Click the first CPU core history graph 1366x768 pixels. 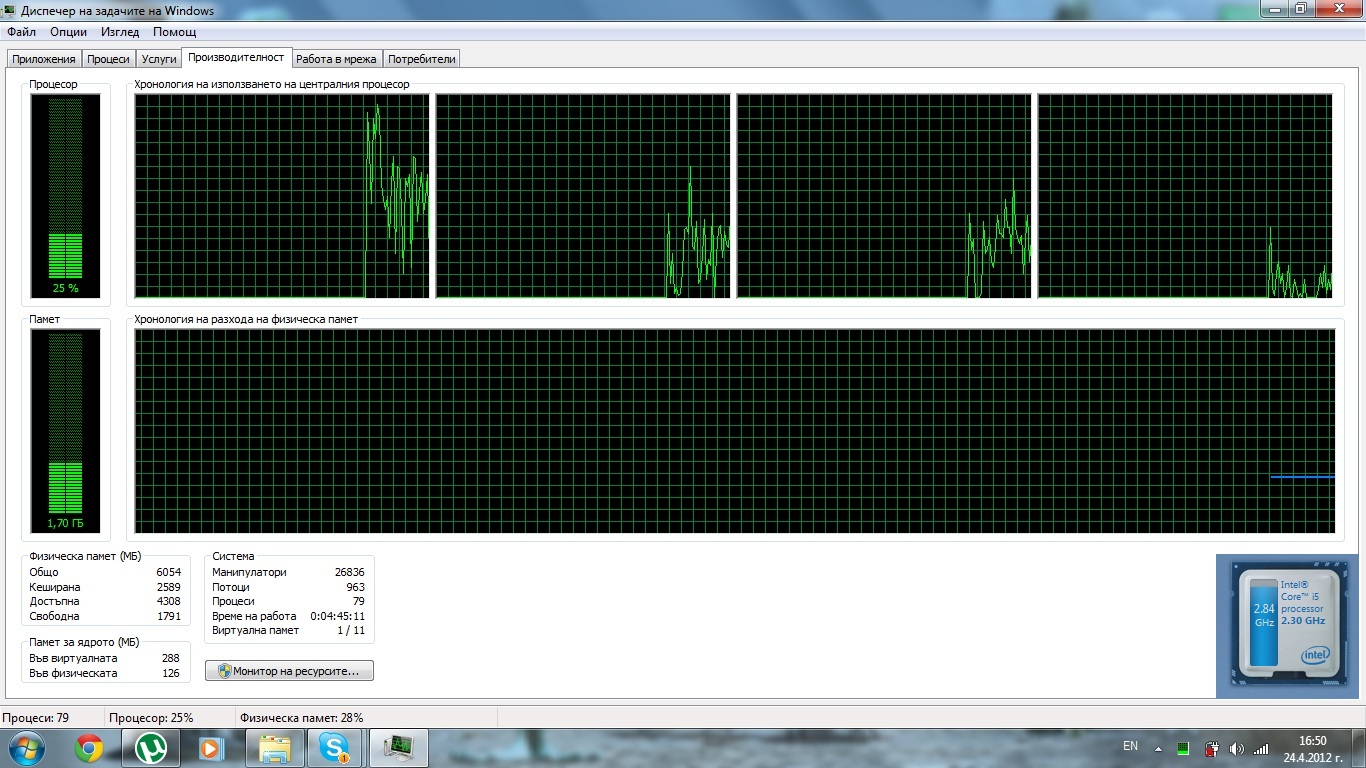point(282,196)
